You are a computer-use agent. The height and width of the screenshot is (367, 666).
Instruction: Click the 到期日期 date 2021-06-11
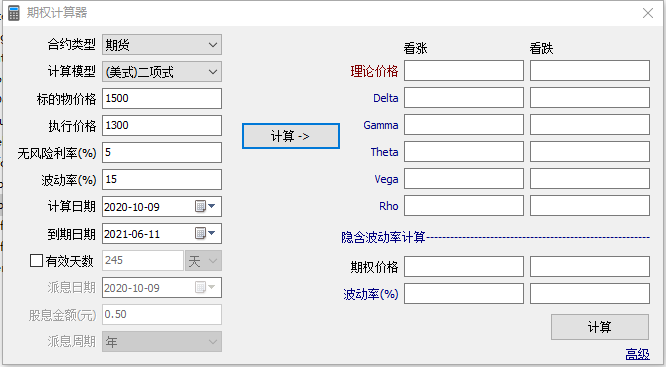(132, 234)
